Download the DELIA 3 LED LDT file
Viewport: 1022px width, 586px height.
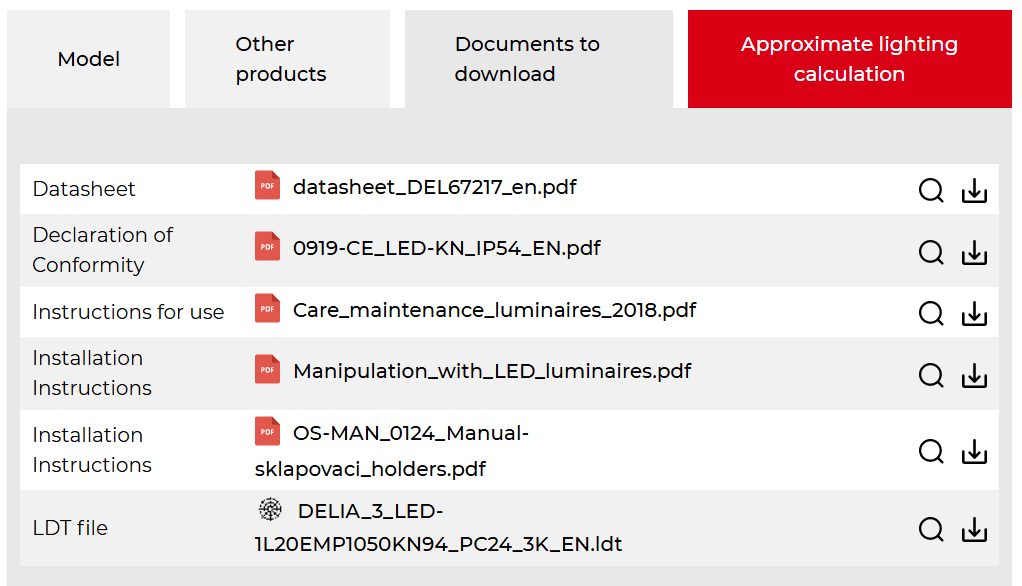click(x=974, y=529)
